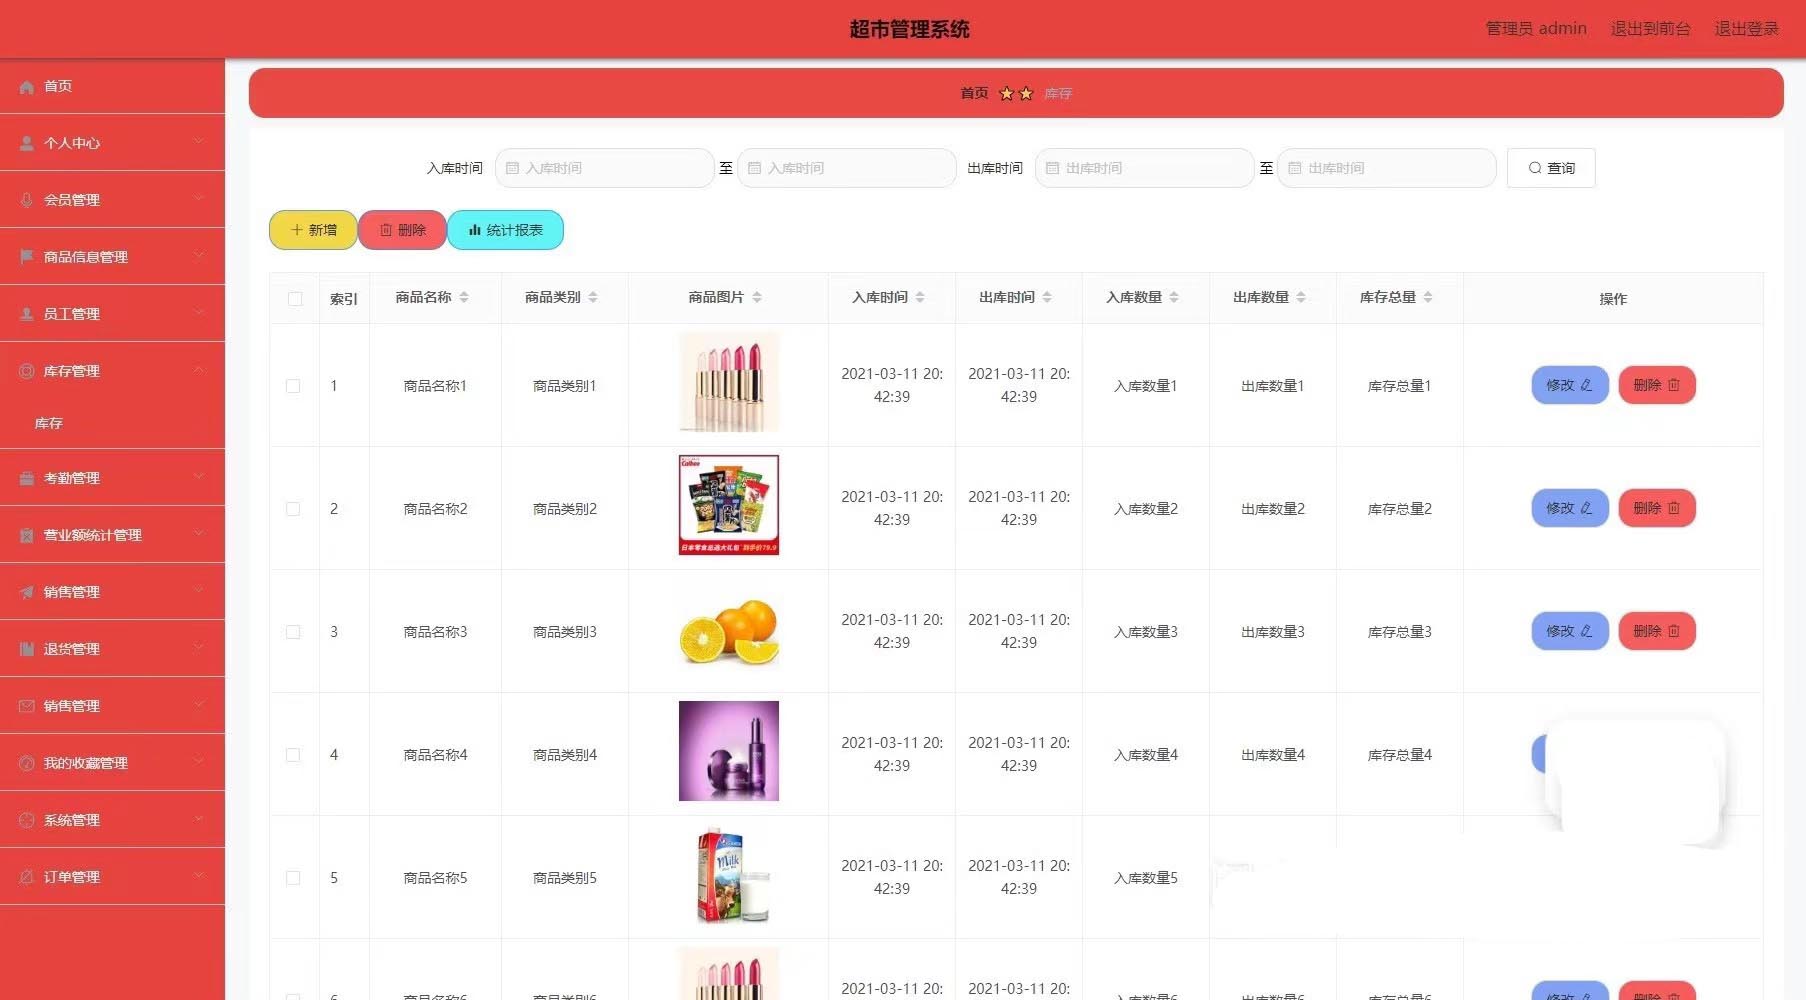Click the icon beside 库存管理

27,371
